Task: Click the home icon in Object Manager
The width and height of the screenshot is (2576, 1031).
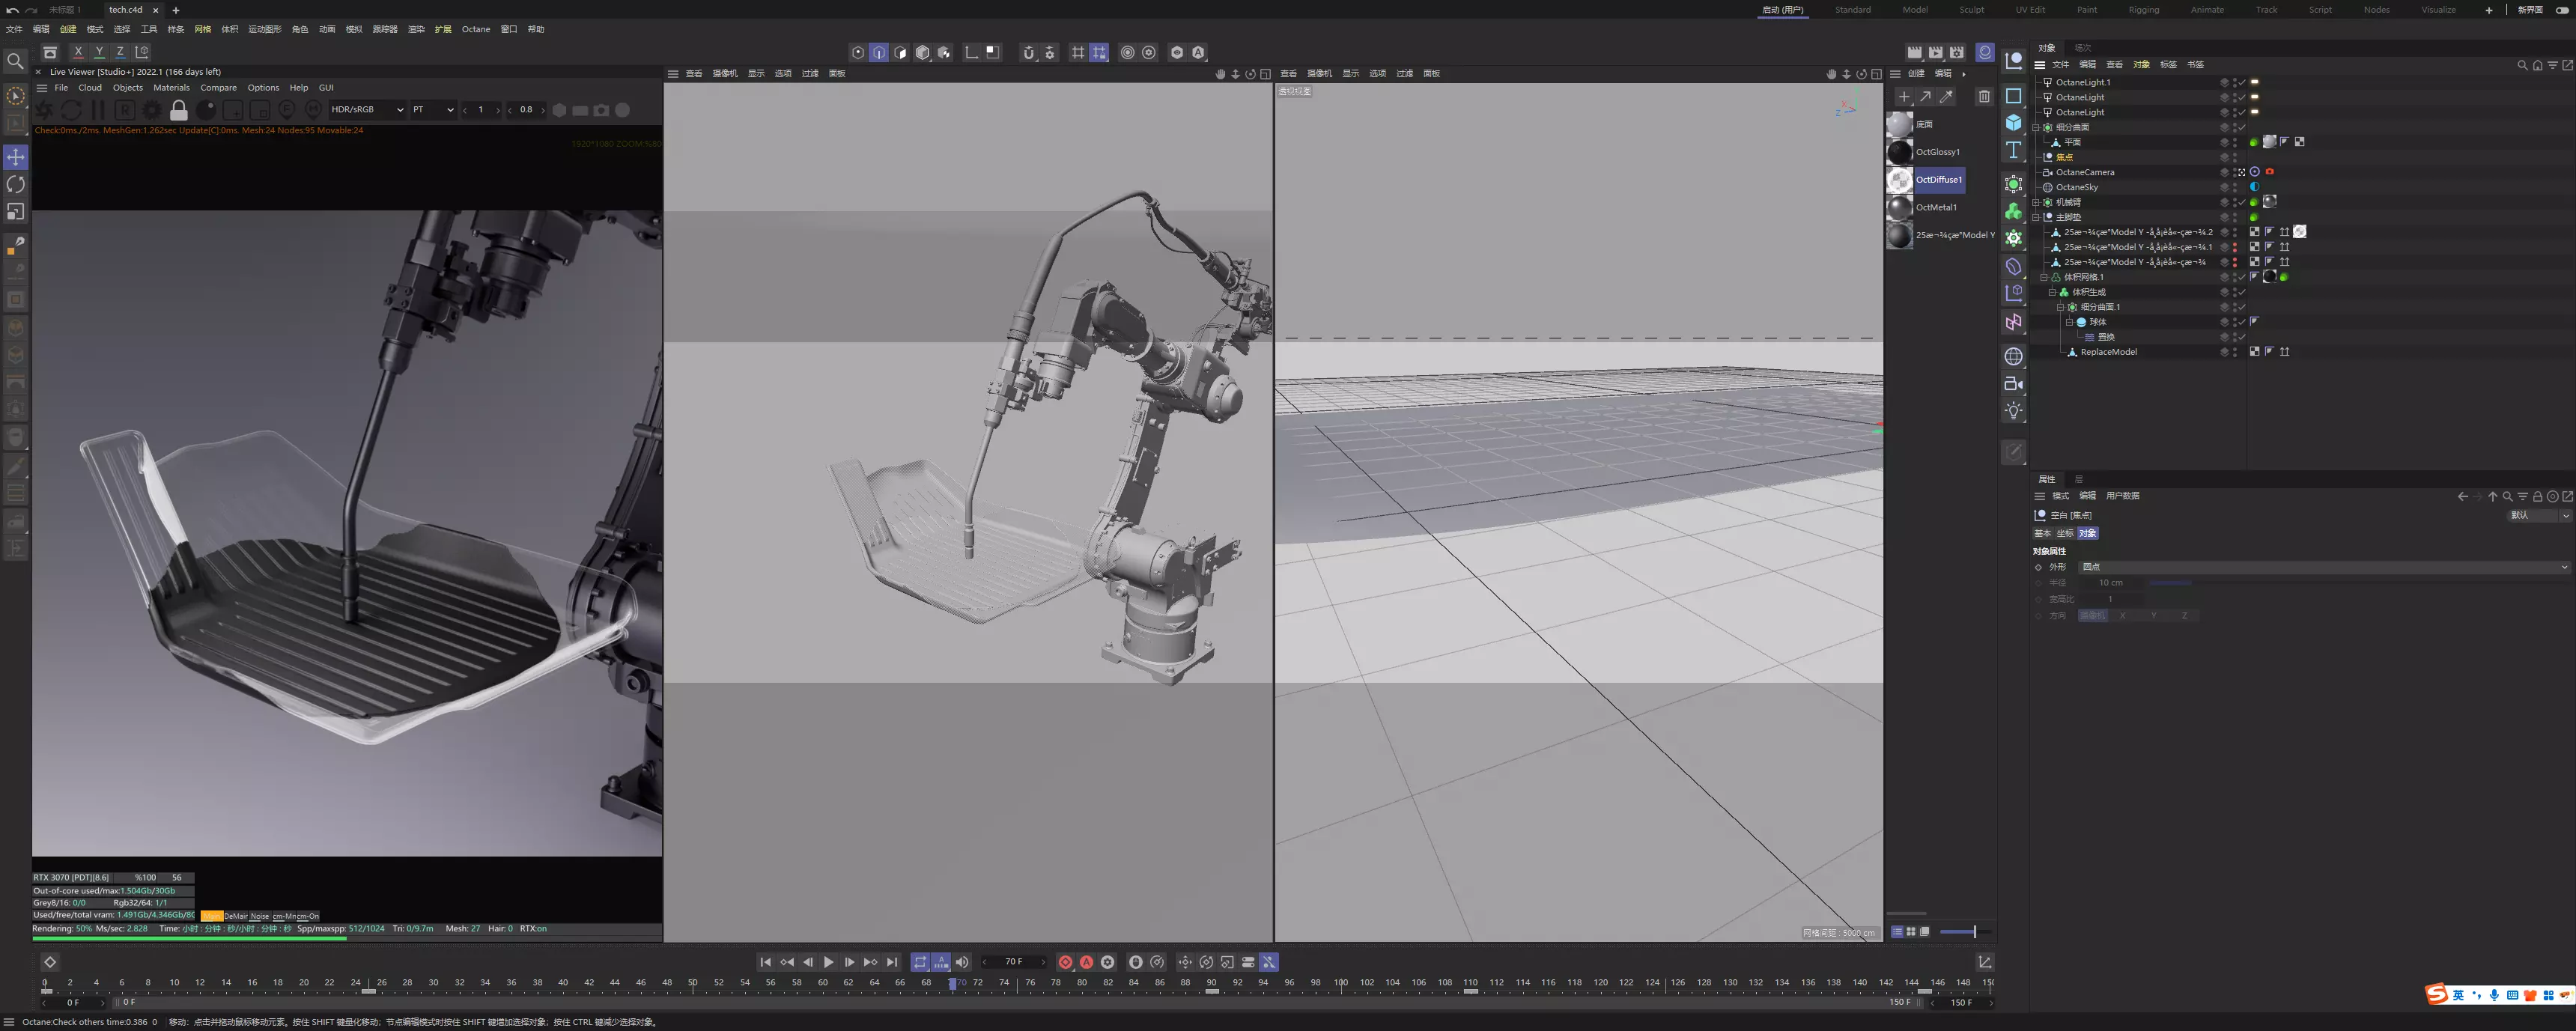Action: (x=2537, y=65)
